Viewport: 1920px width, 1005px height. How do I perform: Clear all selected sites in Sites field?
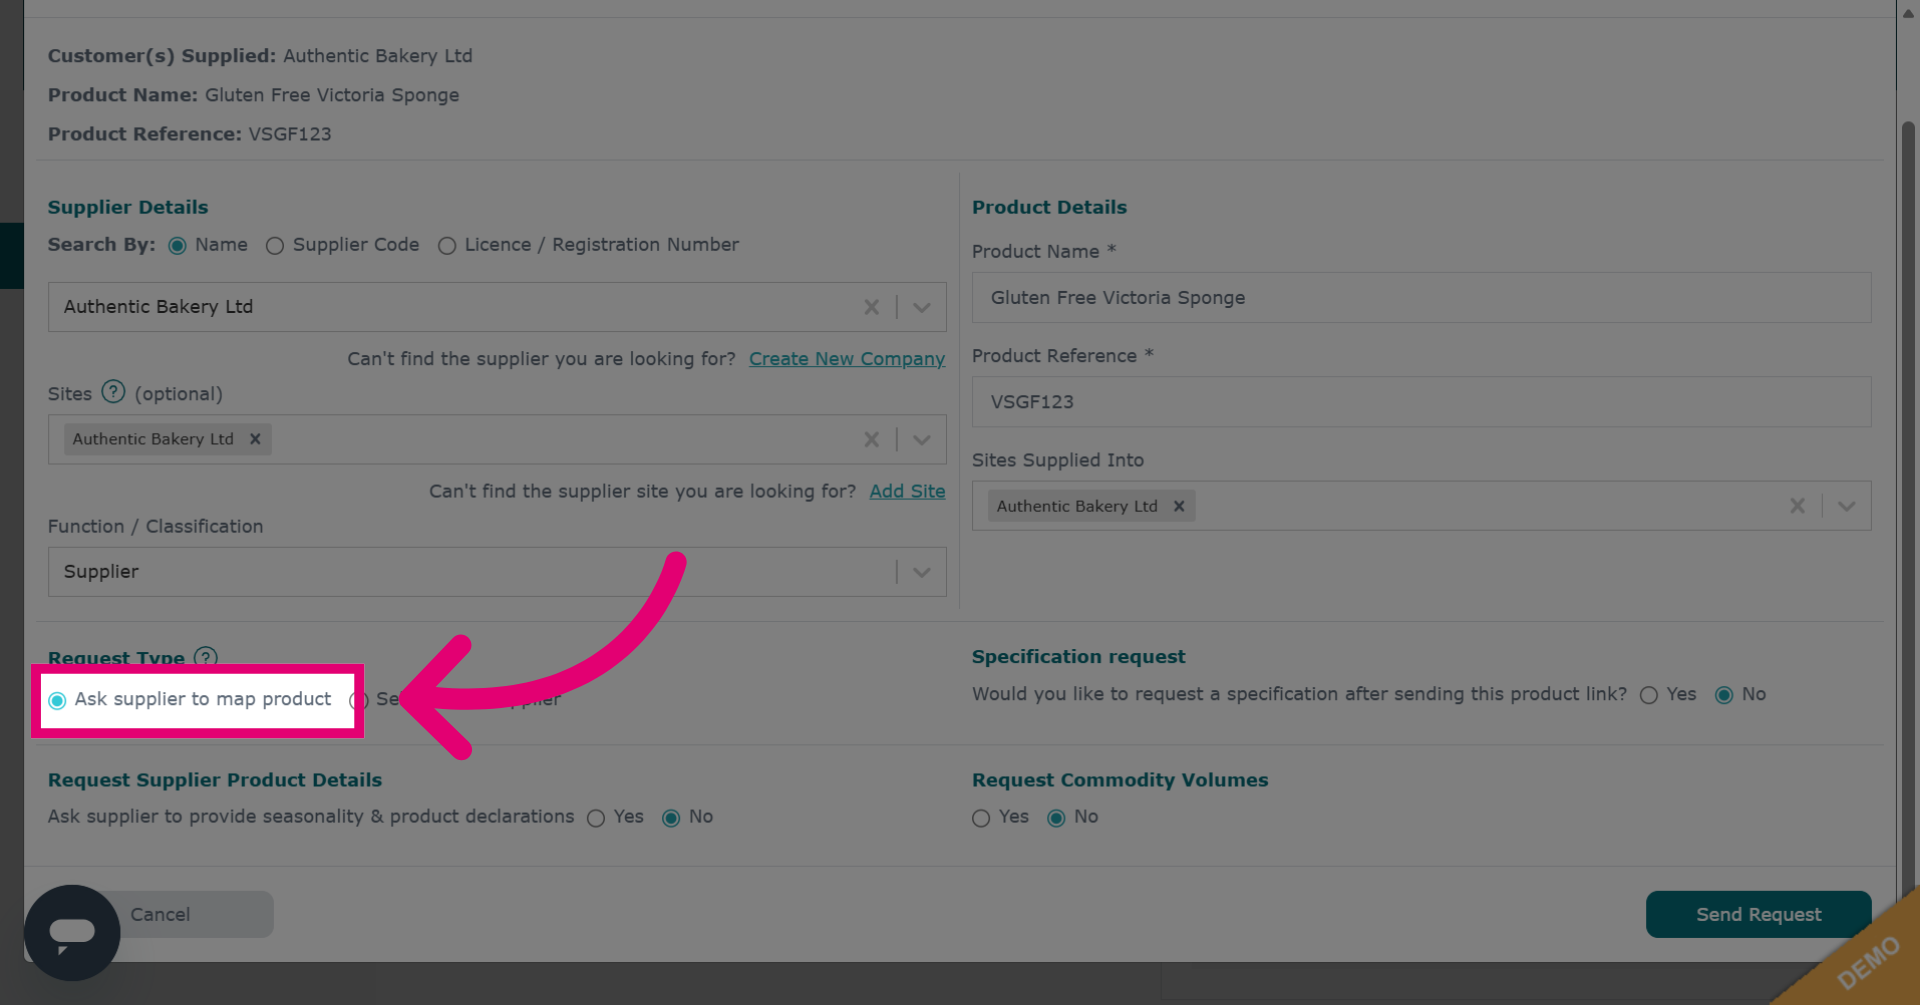(x=871, y=440)
